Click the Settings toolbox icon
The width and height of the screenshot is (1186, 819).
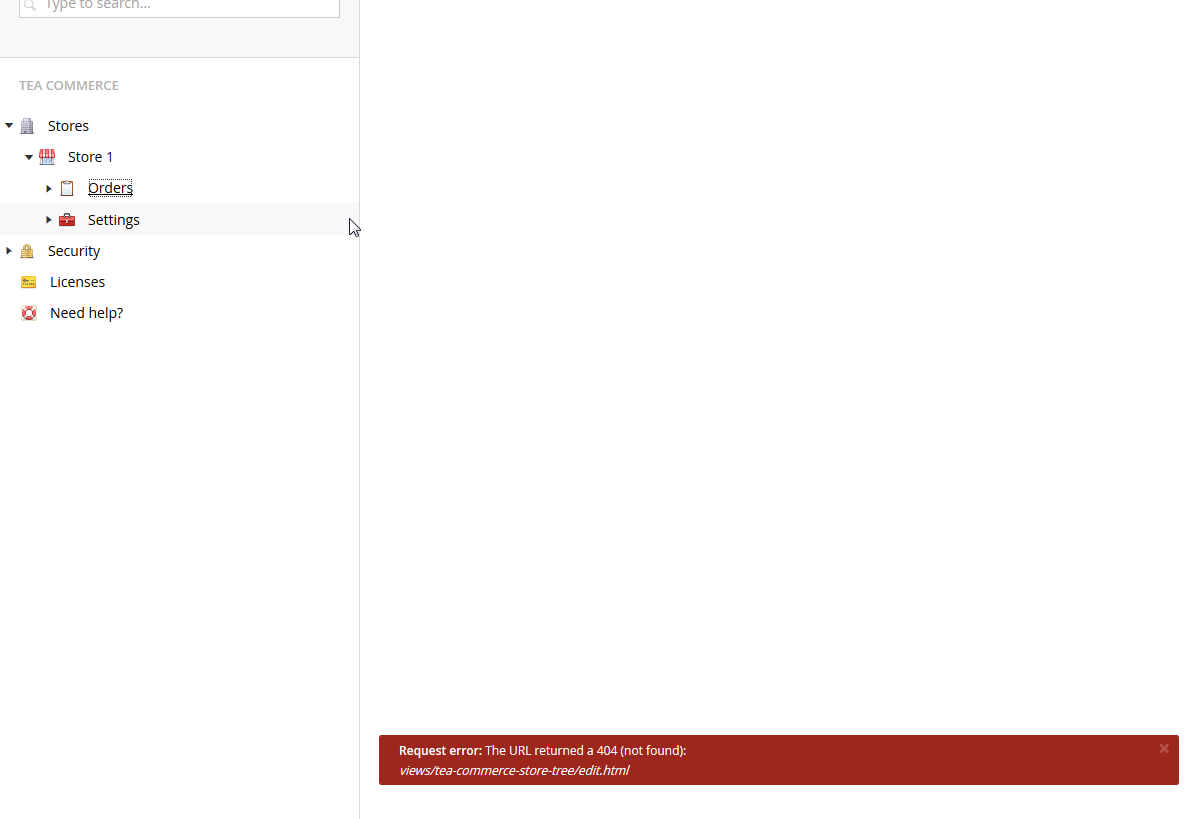point(67,220)
